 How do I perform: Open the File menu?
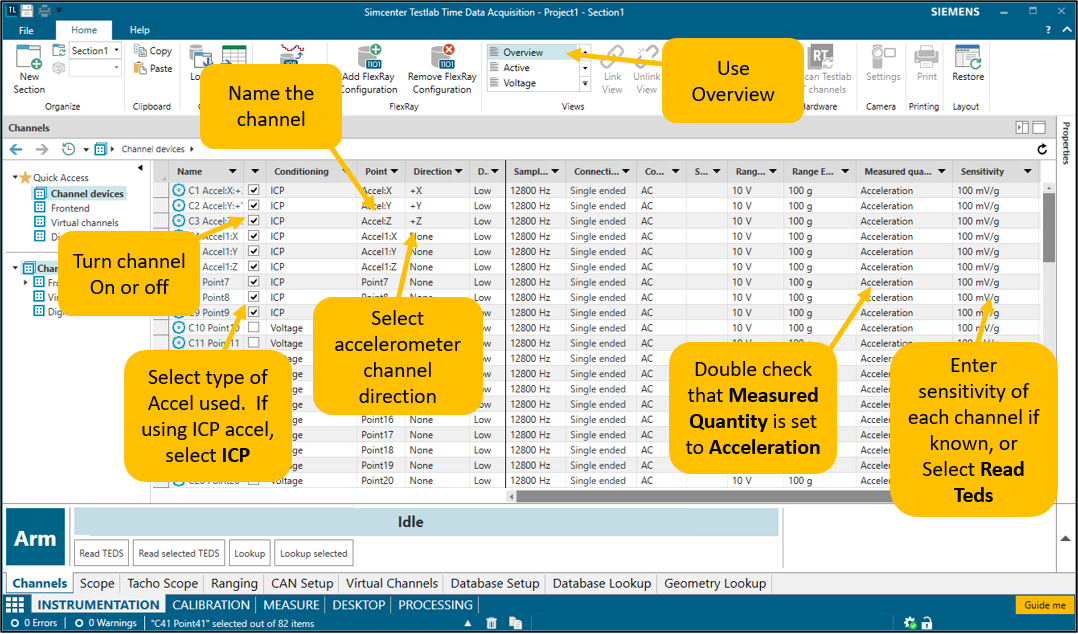click(26, 30)
